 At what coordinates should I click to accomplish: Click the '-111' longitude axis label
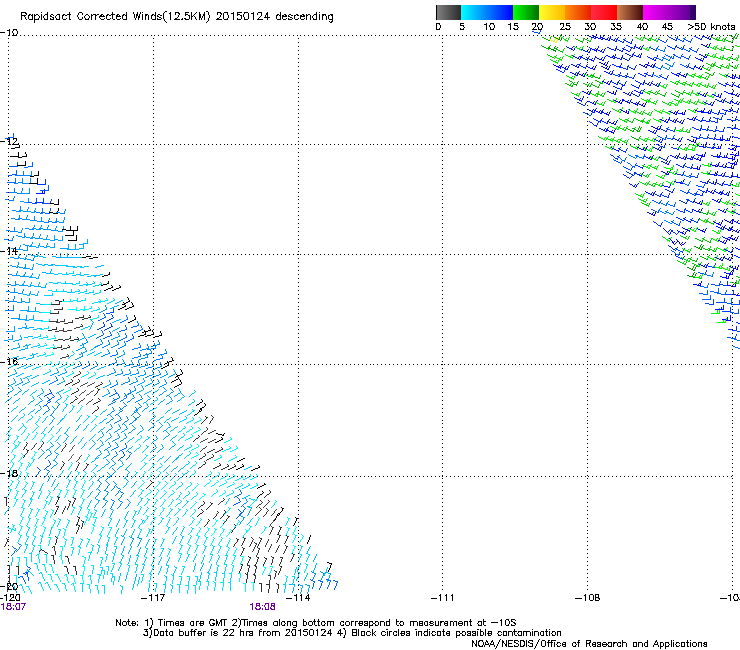click(x=443, y=598)
